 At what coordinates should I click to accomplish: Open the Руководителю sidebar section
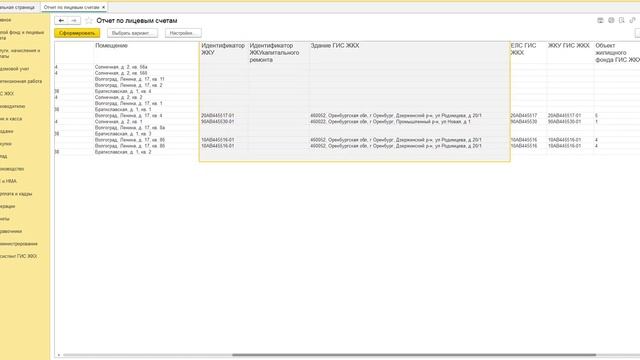13,106
